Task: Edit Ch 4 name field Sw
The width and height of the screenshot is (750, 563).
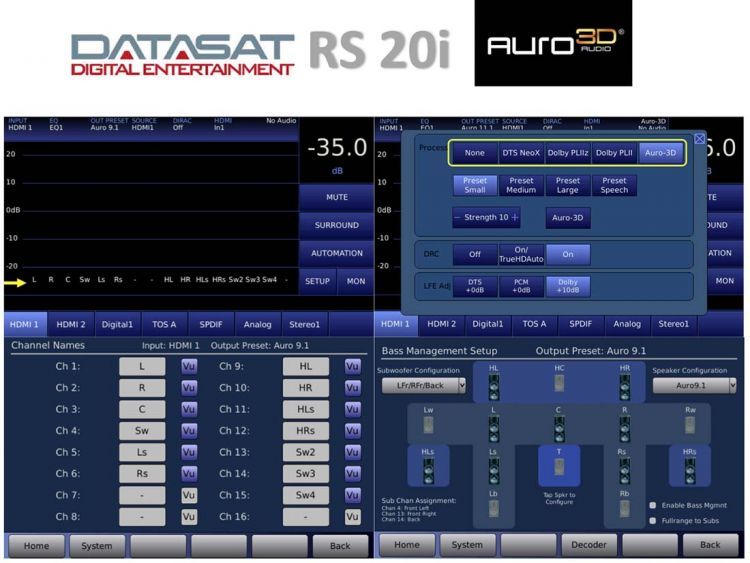Action: point(142,431)
